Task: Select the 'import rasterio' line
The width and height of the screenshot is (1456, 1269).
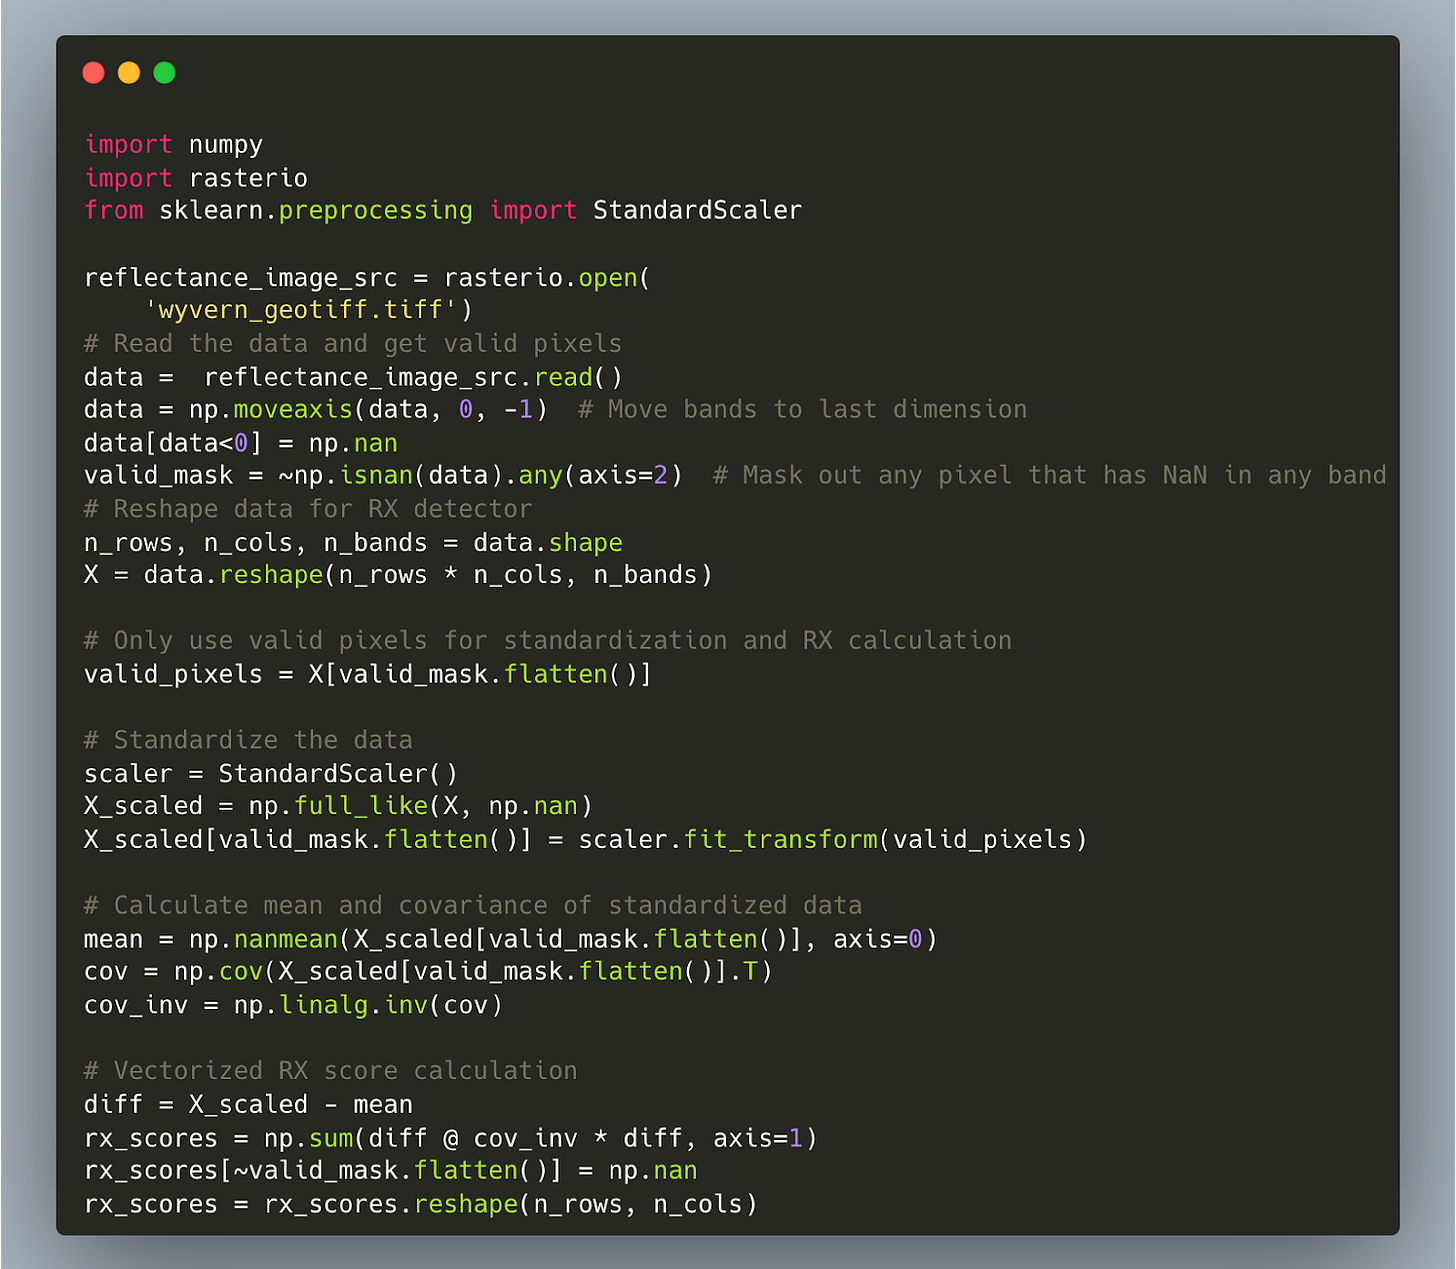Action: tap(196, 178)
